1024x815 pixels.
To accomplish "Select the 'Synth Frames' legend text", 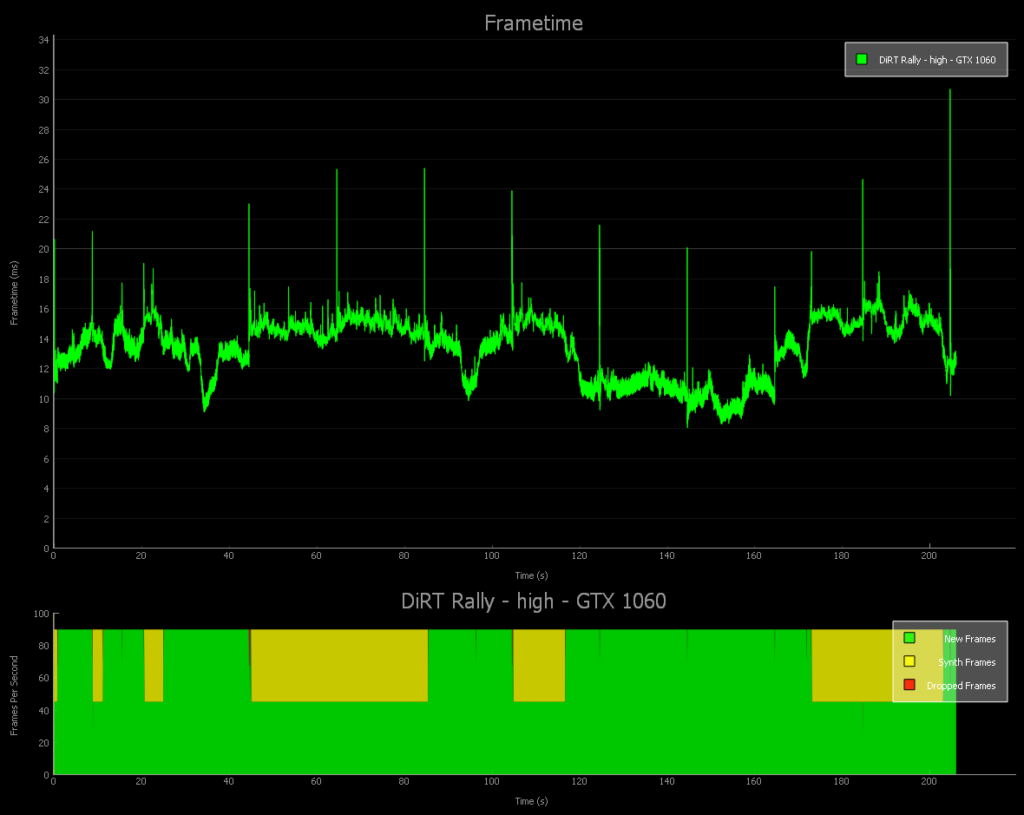I will 966,662.
